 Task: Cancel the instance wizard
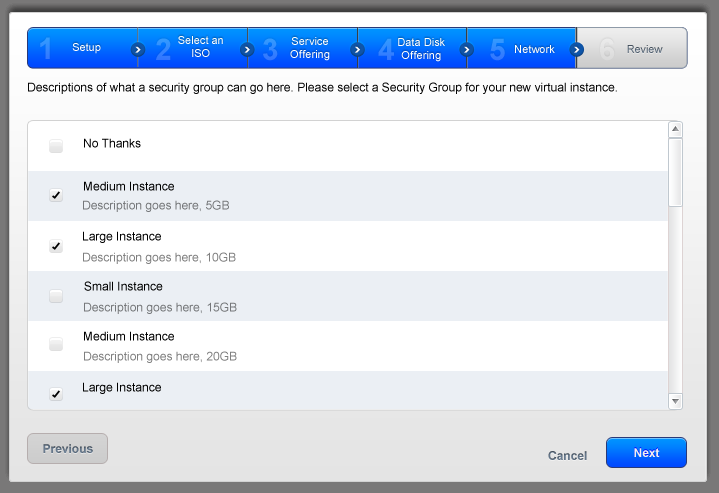567,455
